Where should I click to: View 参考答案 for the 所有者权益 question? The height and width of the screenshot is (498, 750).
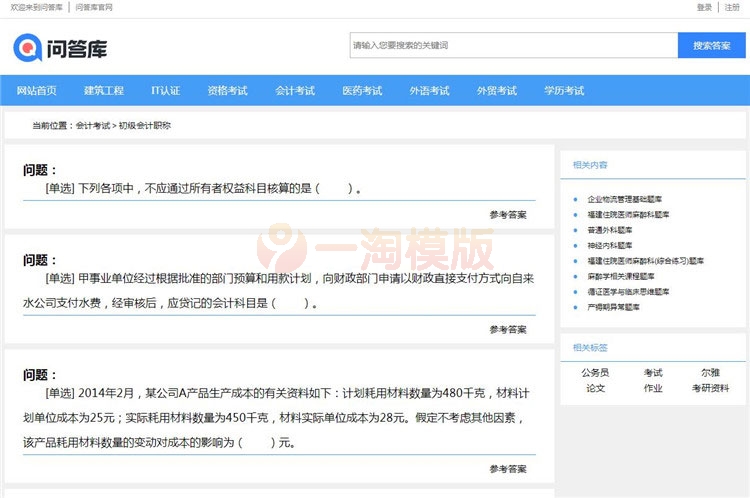point(508,215)
